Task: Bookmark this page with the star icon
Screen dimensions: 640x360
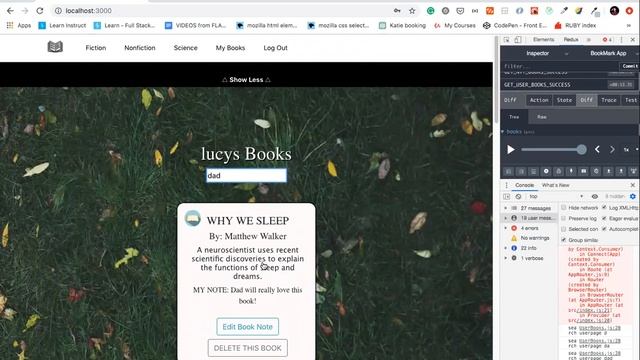Action: [x=412, y=11]
